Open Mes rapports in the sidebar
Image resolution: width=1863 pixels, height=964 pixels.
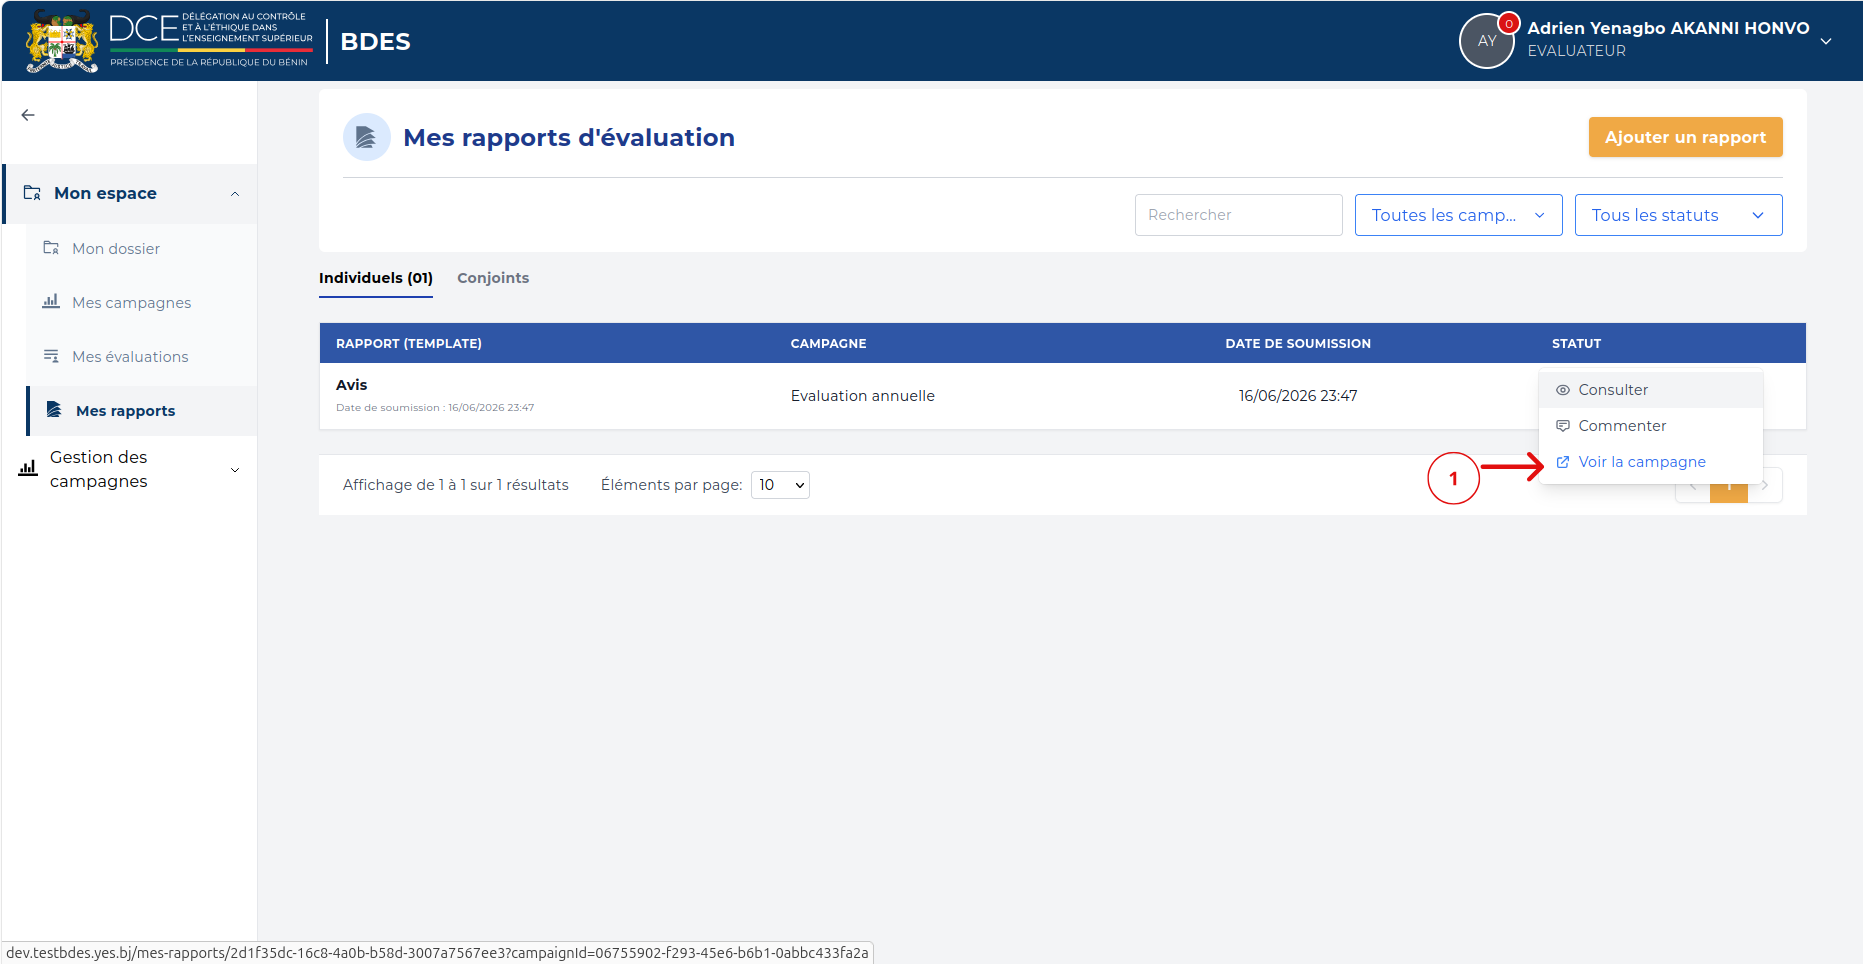click(141, 411)
